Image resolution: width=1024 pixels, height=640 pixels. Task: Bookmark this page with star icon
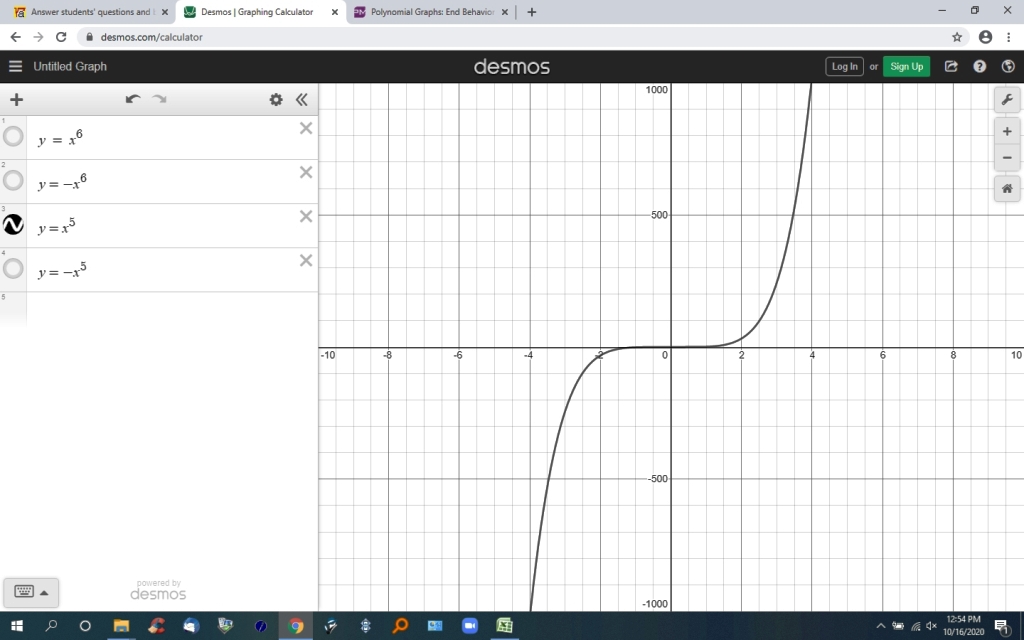point(957,37)
